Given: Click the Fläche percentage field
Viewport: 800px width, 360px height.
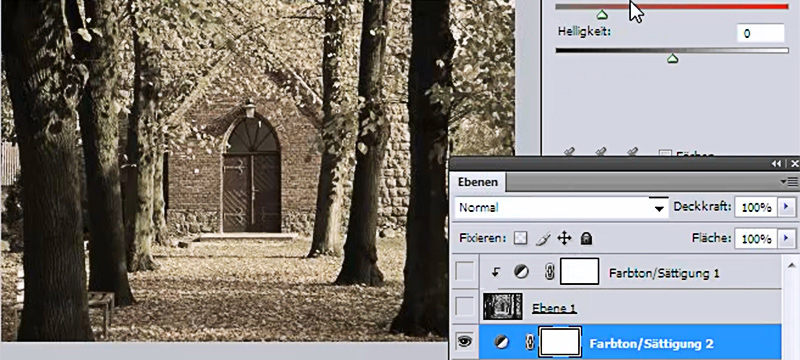Looking at the screenshot, I should pos(756,238).
